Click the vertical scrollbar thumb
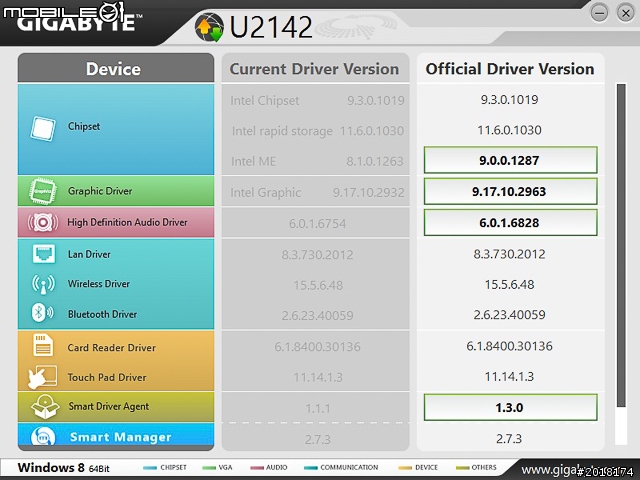The width and height of the screenshot is (640, 480). (x=621, y=245)
